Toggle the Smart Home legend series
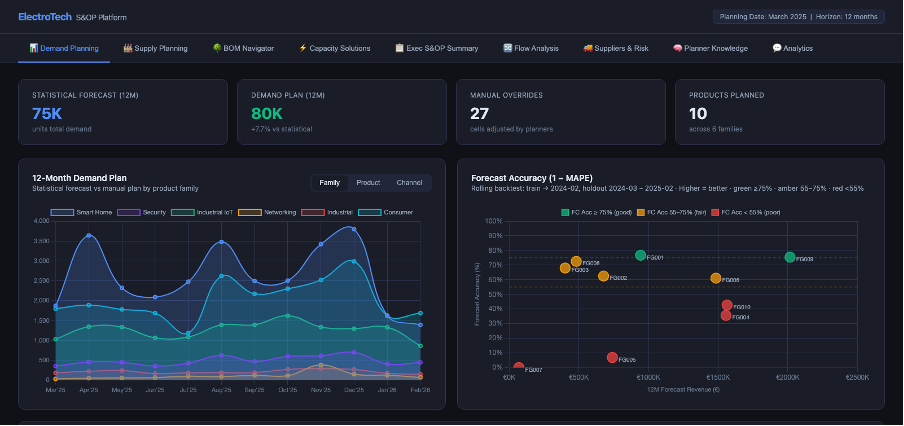The image size is (904, 426). pyautogui.click(x=82, y=212)
